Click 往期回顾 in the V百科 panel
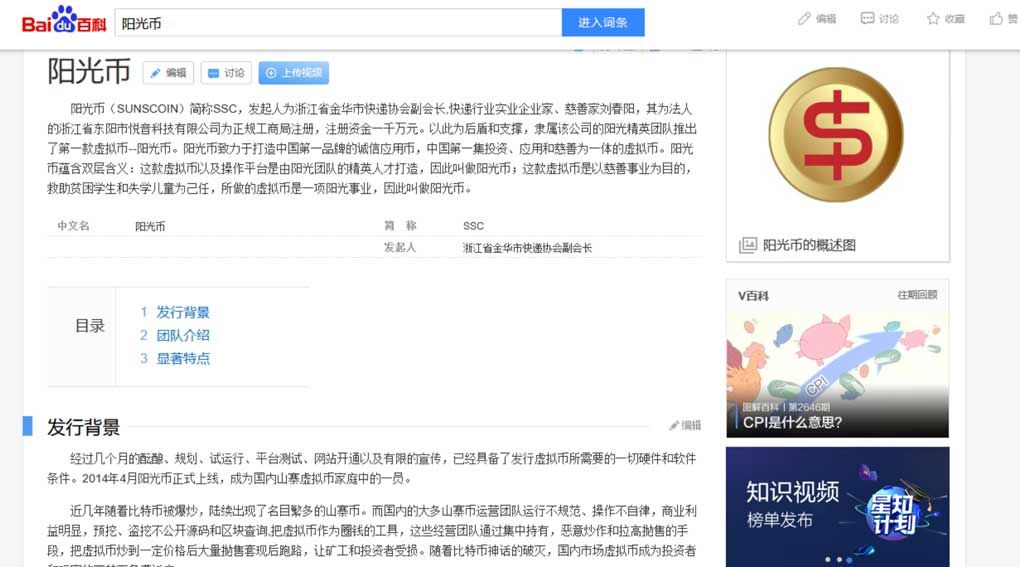The image size is (1020, 567). [917, 295]
